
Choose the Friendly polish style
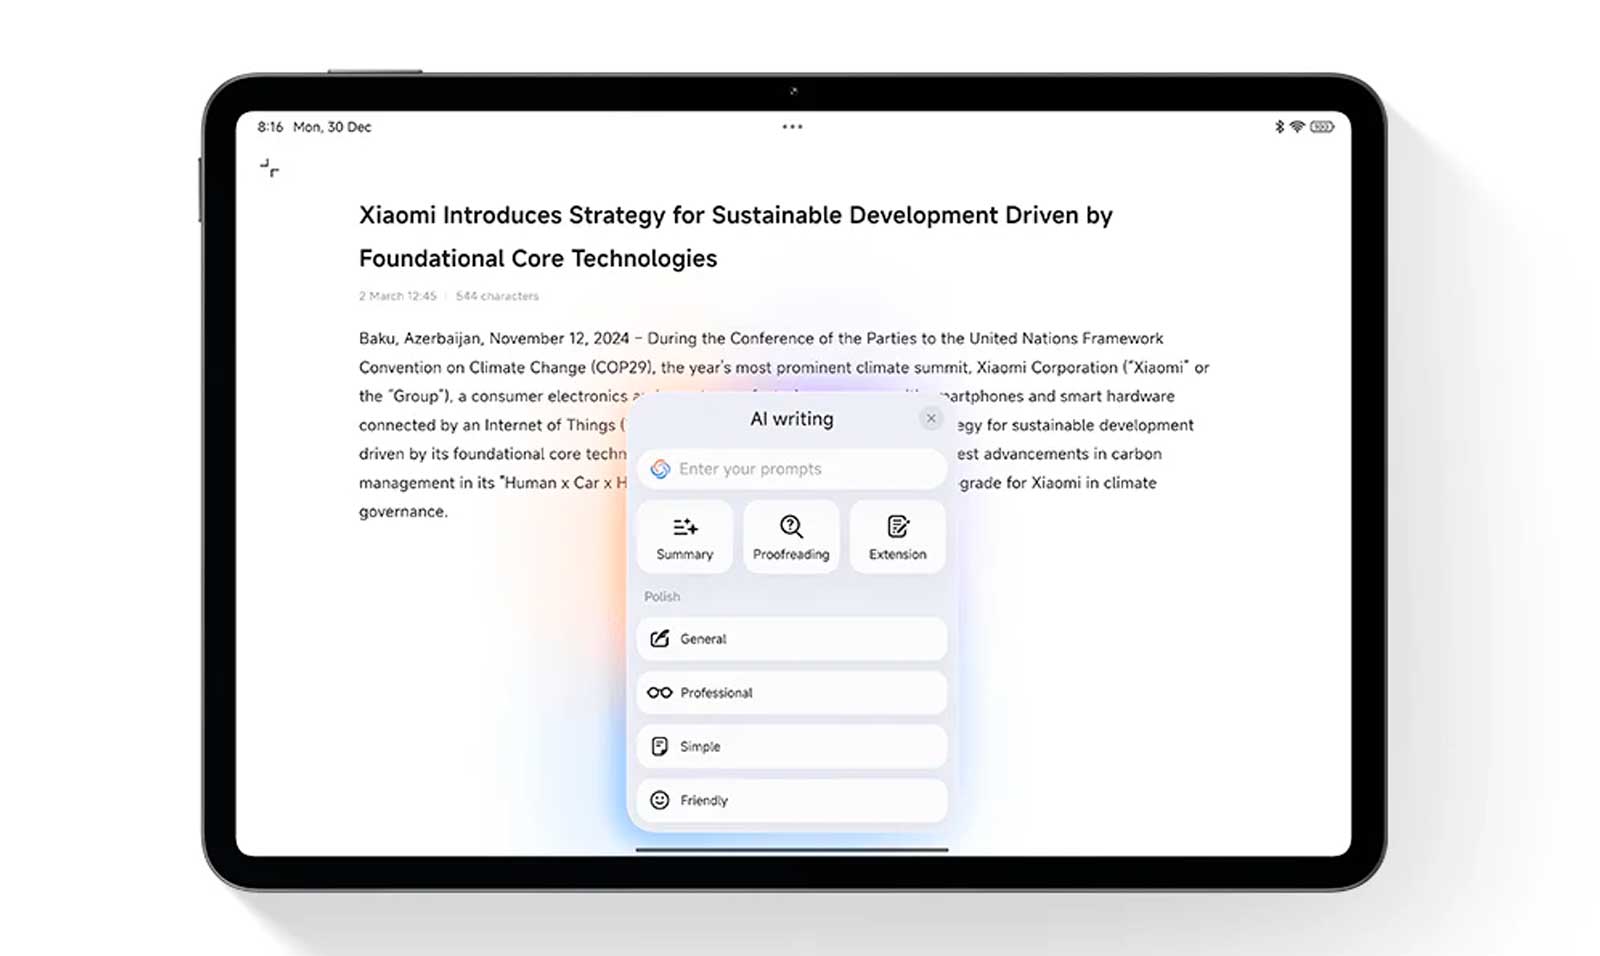(x=791, y=801)
